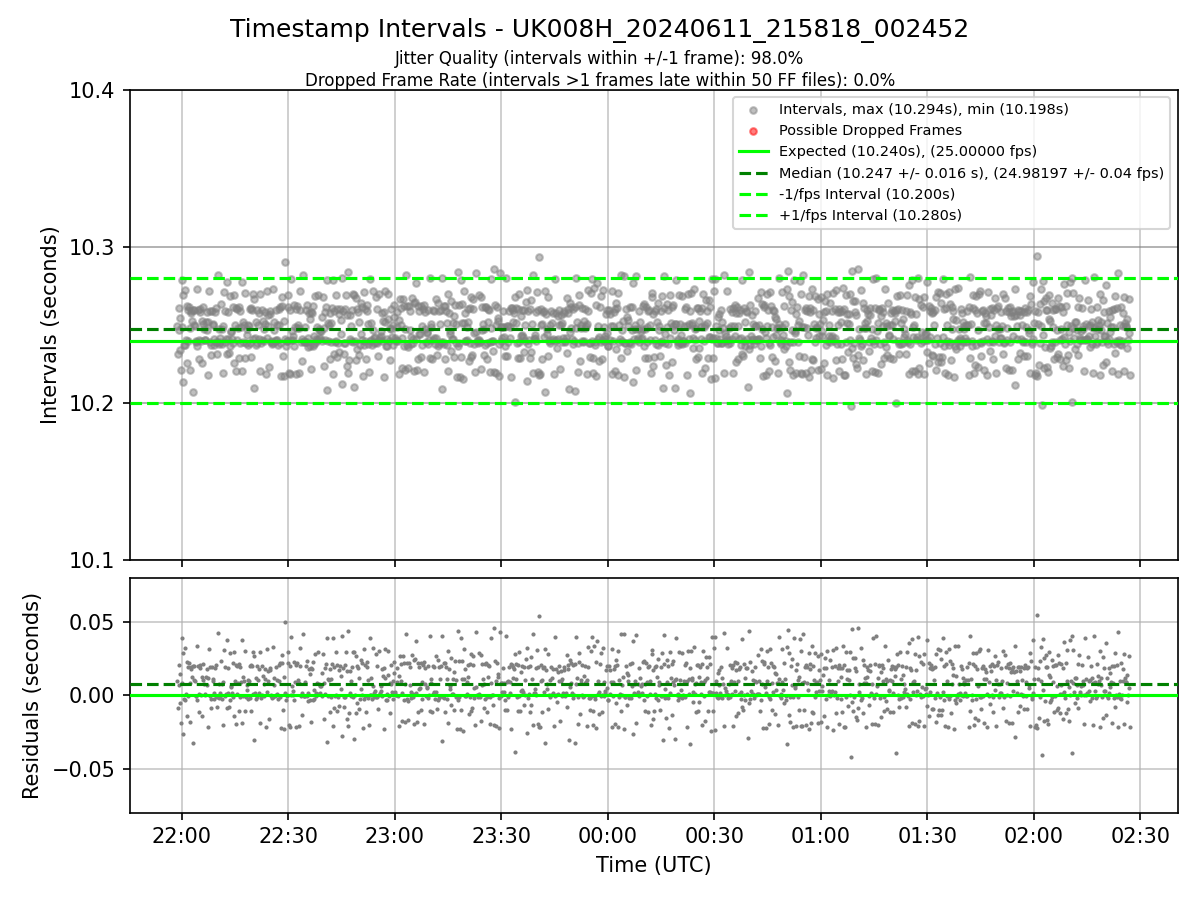Click the "Residuals (seconds)" y-axis label

click(x=32, y=696)
